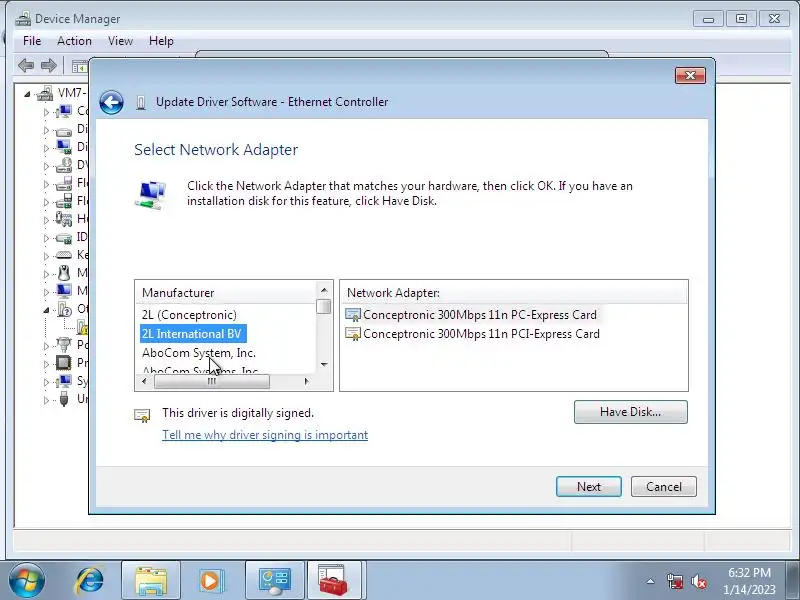Click Manufacturer list scroll up arrow
This screenshot has height=600, width=800.
pyautogui.click(x=323, y=290)
